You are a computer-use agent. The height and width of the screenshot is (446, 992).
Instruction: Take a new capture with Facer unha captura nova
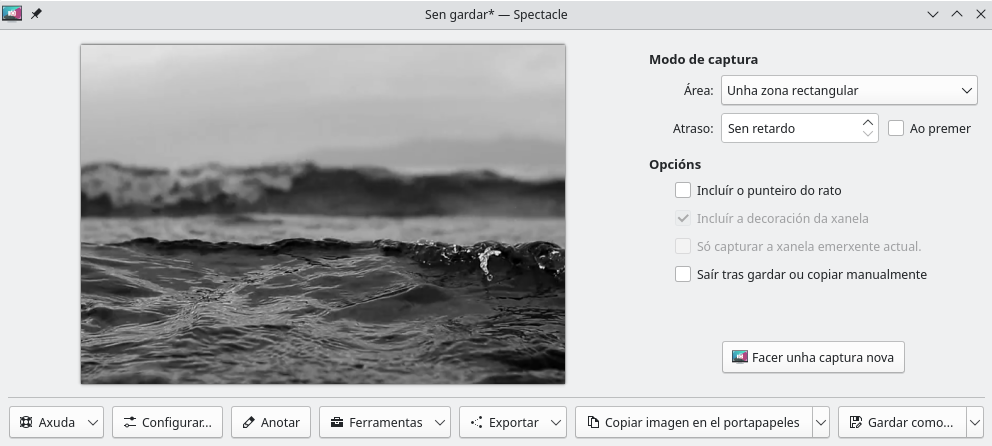click(x=813, y=357)
